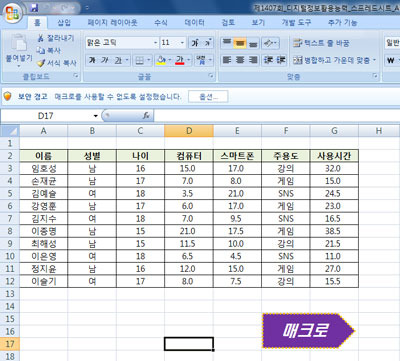Open borders dropdown arrow
This screenshot has width=400, height=361.
coord(149,60)
